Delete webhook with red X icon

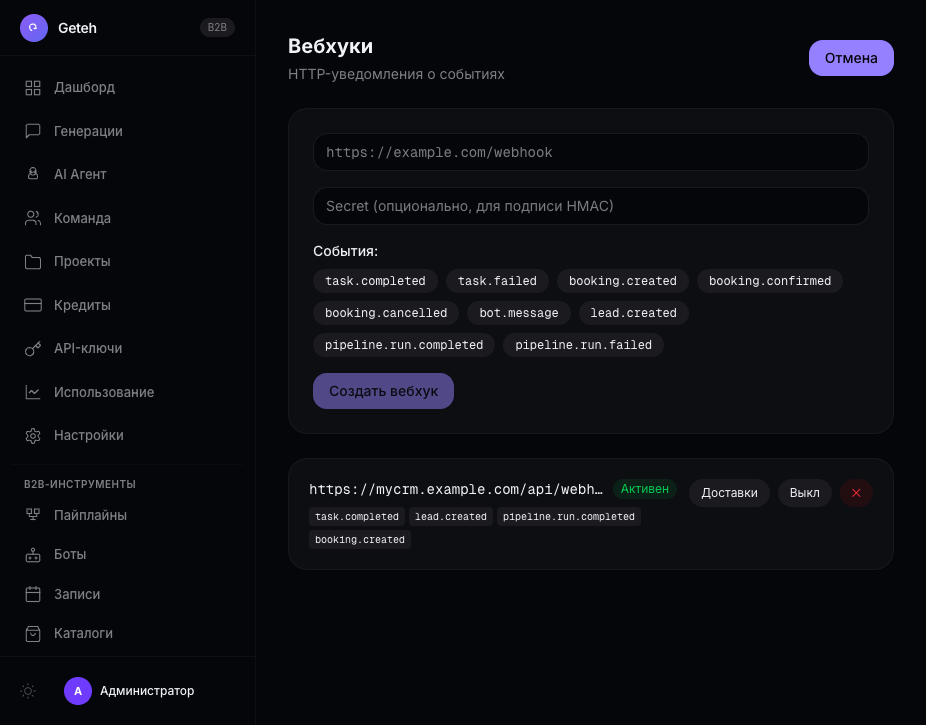click(856, 493)
